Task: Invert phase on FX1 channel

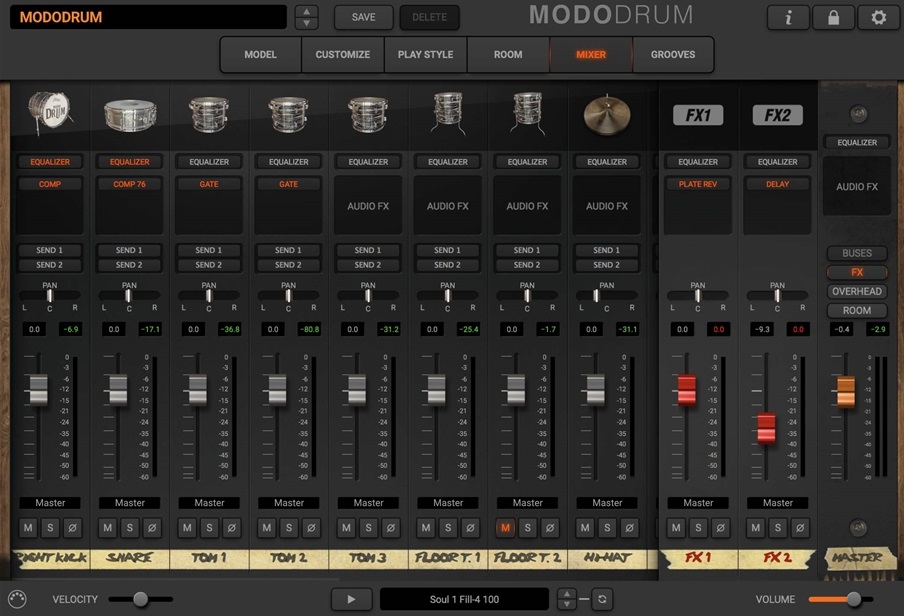Action: pos(721,527)
